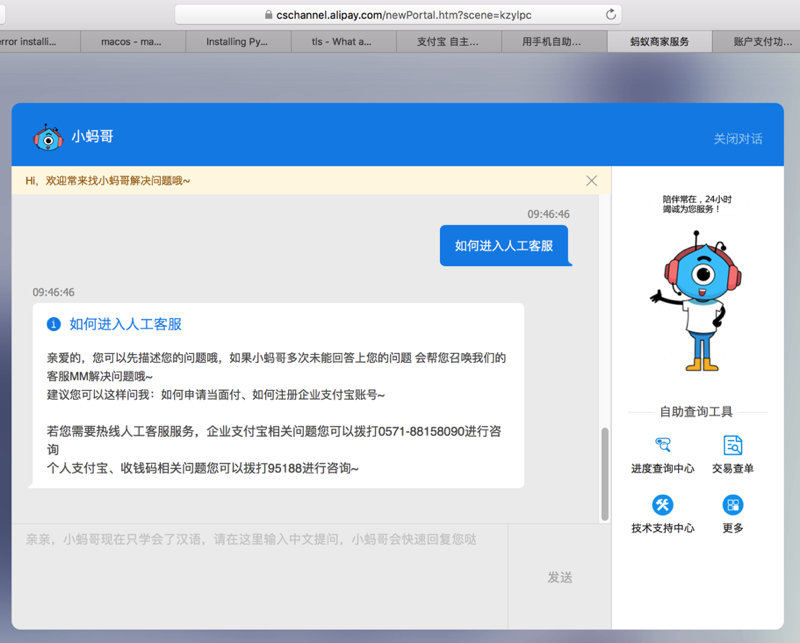Click the 小蚂哥 title in header
Screen dimensions: 800x643
point(92,136)
